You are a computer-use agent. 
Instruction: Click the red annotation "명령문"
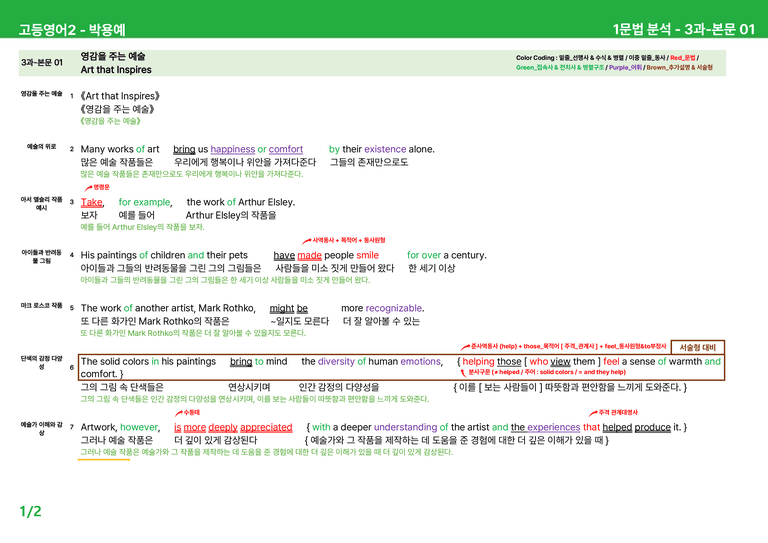[102, 187]
